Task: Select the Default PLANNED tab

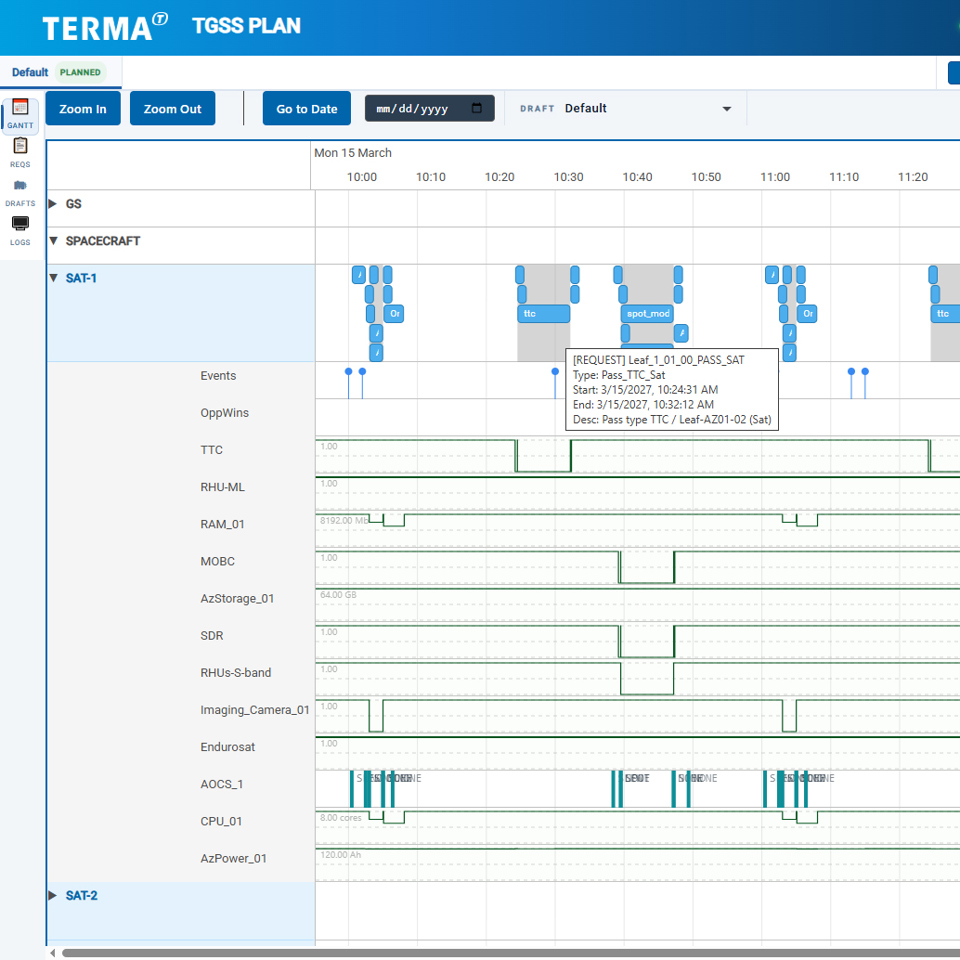Action: pos(60,72)
